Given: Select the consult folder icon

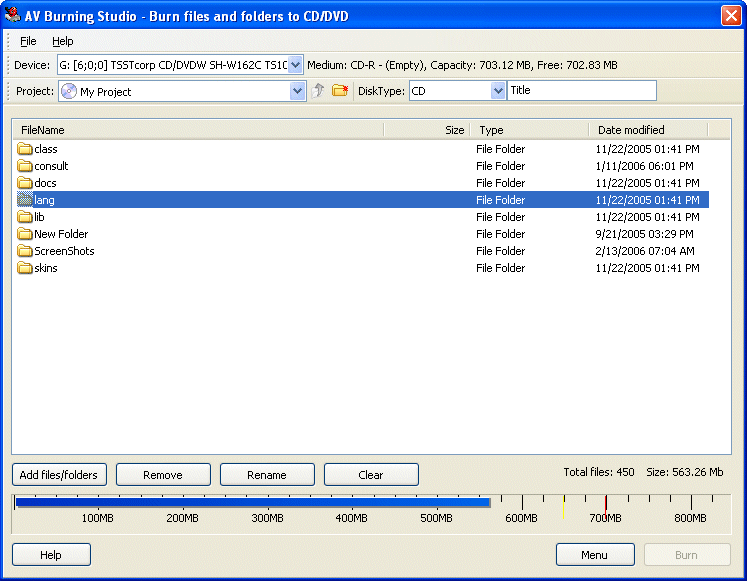Looking at the screenshot, I should (25, 166).
